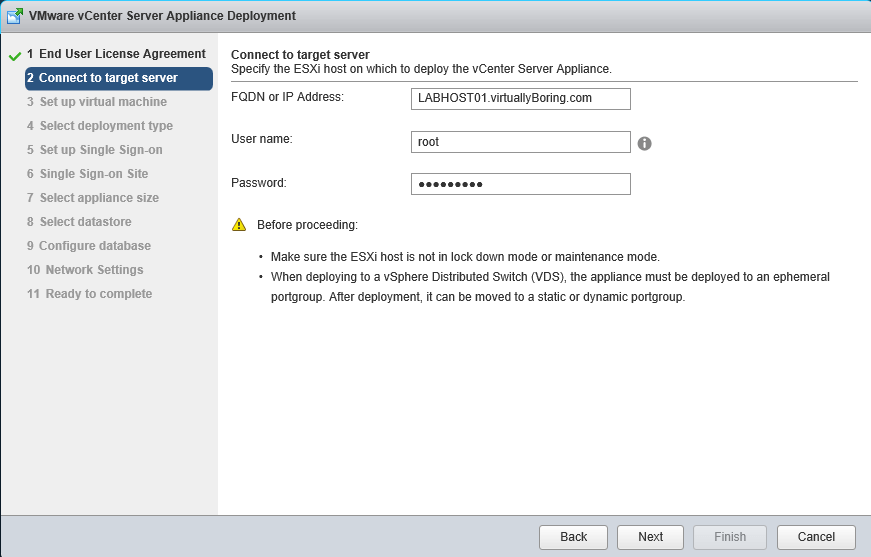Image resolution: width=871 pixels, height=557 pixels.
Task: Open step 1 End User License Agreement
Action: (x=116, y=54)
